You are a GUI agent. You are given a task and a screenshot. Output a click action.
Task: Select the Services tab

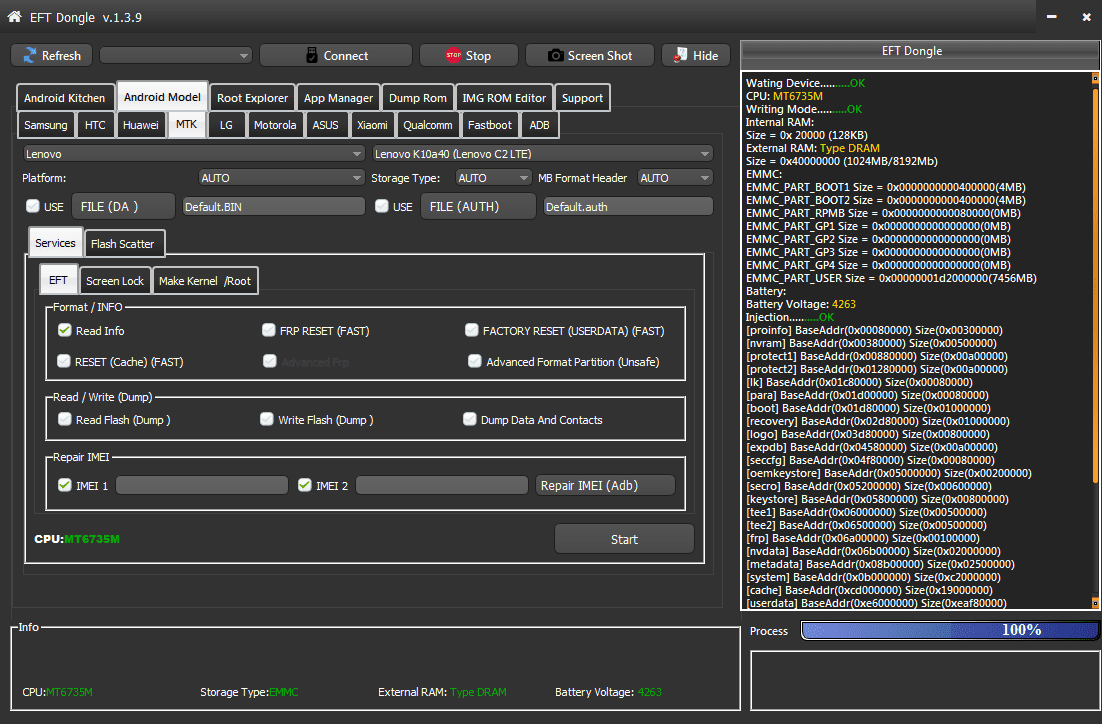55,243
